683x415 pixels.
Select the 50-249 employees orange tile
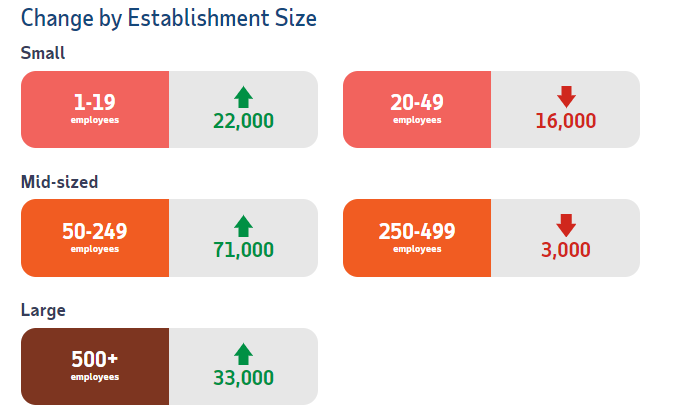[x=95, y=238]
